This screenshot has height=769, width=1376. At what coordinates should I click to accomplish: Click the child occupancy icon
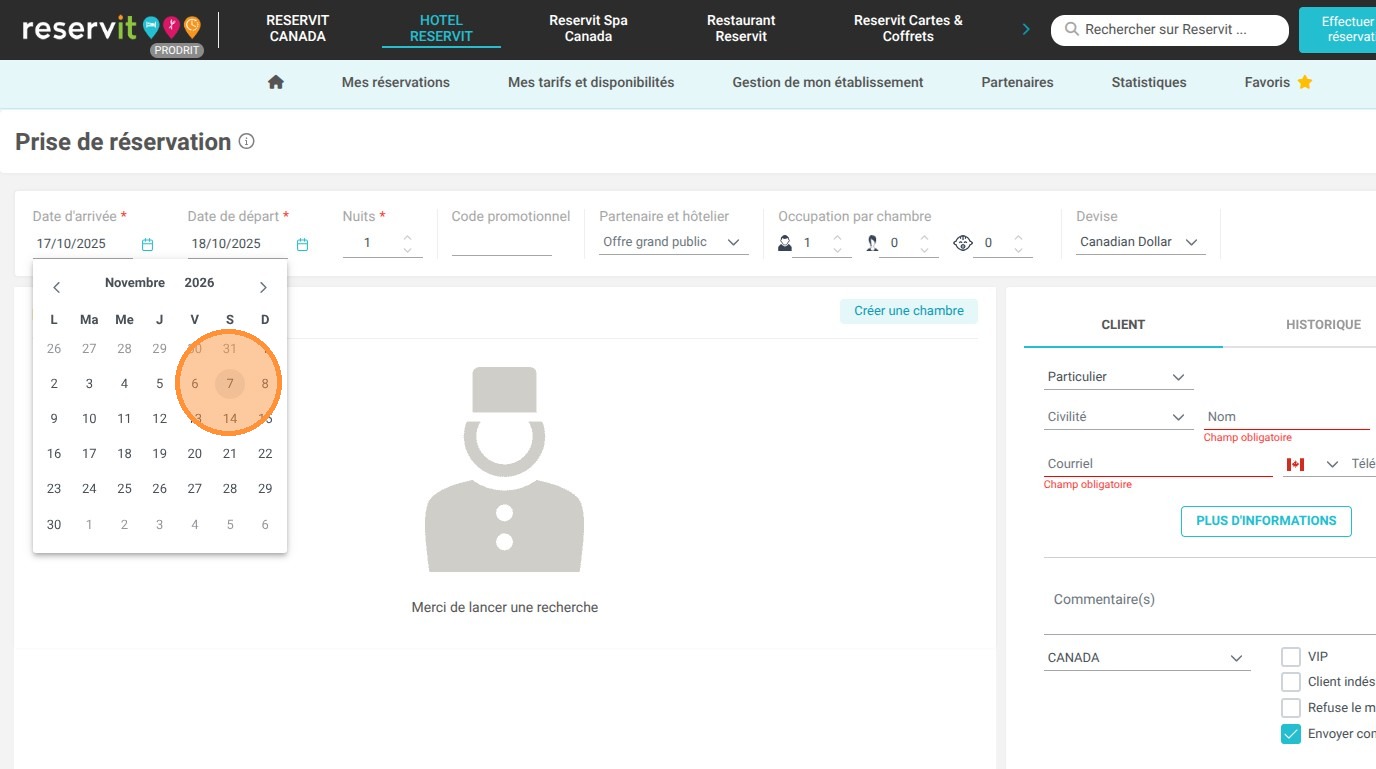pyautogui.click(x=872, y=243)
